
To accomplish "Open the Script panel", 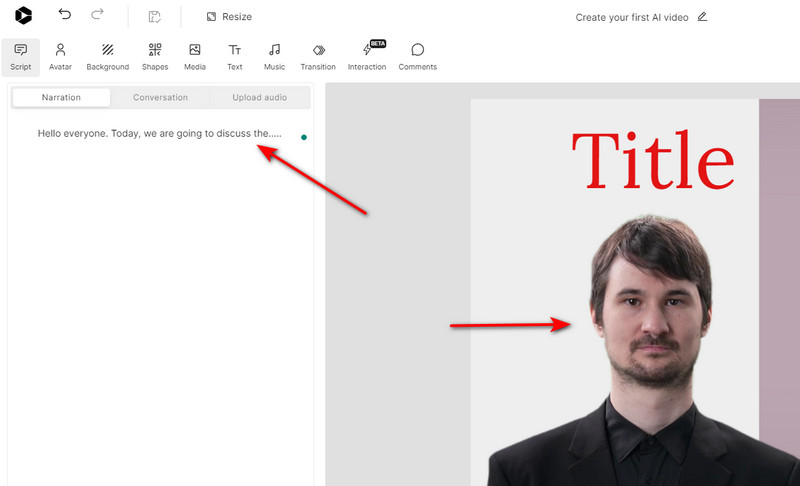I will click(x=21, y=57).
